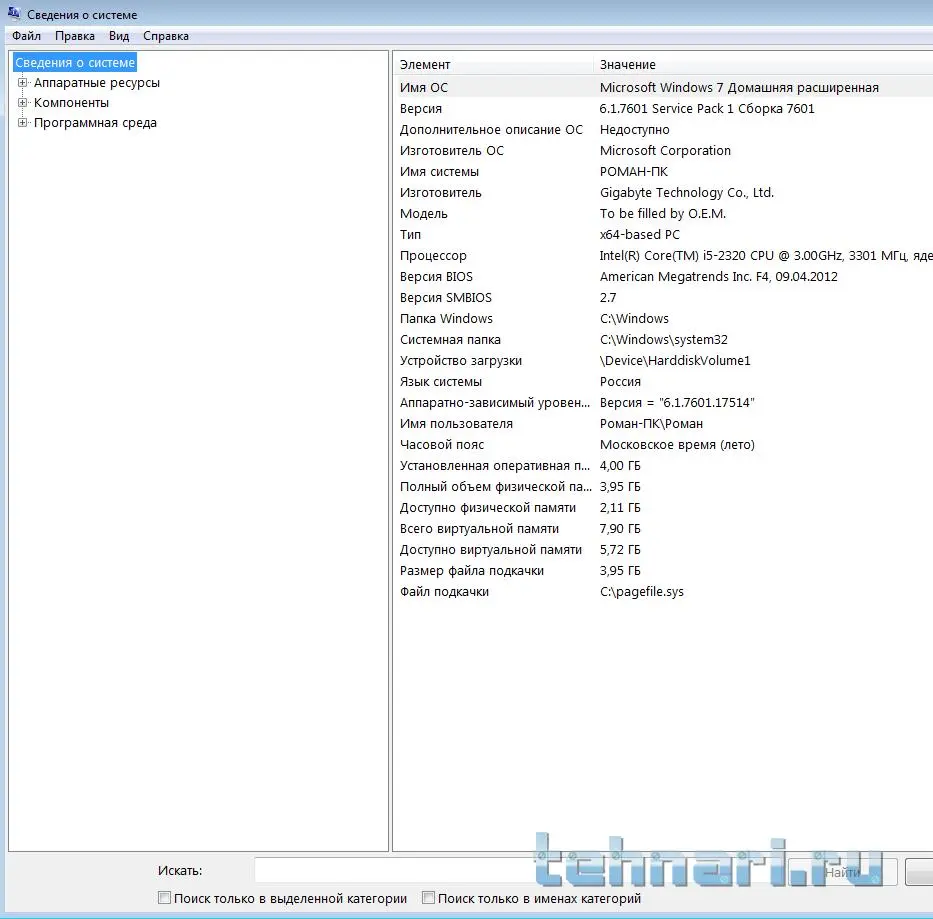Click the Gigabyte Technology Co., Ltd. value
The height and width of the screenshot is (919, 933).
click(x=687, y=193)
